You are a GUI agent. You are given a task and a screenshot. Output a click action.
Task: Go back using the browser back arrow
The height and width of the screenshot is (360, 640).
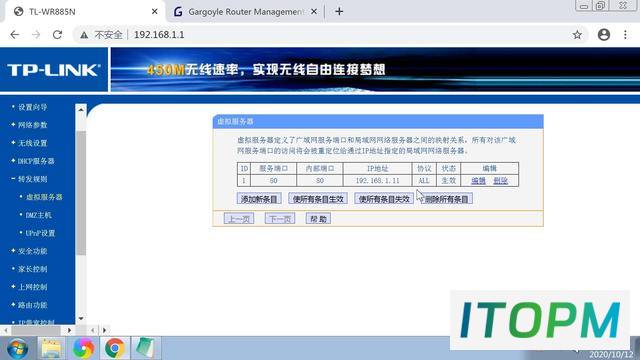coord(15,35)
